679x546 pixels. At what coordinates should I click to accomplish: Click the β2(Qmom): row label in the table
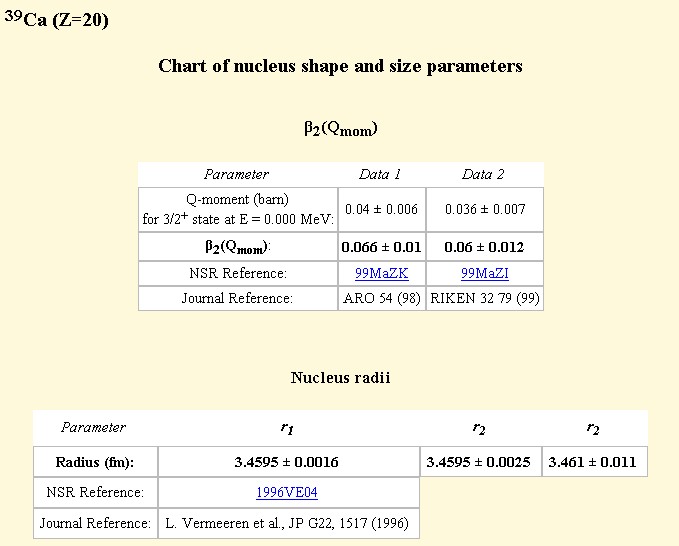(238, 247)
